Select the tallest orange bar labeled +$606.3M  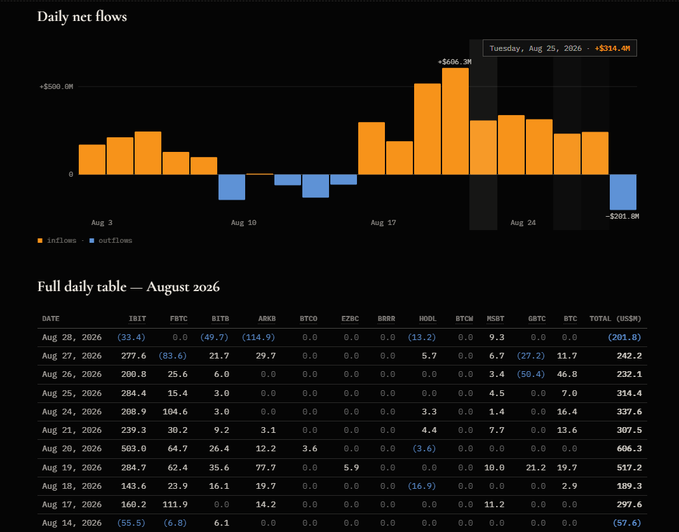click(455, 121)
